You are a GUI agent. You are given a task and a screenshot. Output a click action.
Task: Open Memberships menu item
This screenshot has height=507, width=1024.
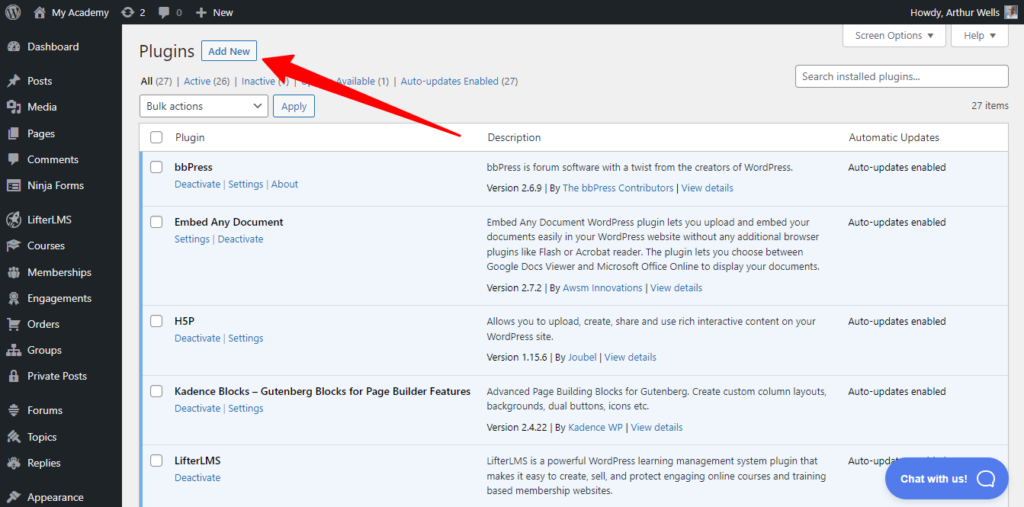coord(61,272)
